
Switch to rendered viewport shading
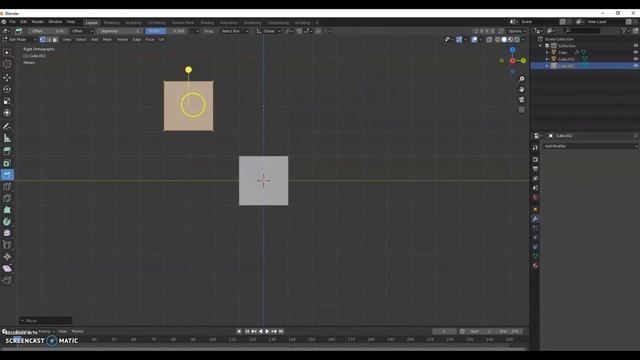click(517, 40)
